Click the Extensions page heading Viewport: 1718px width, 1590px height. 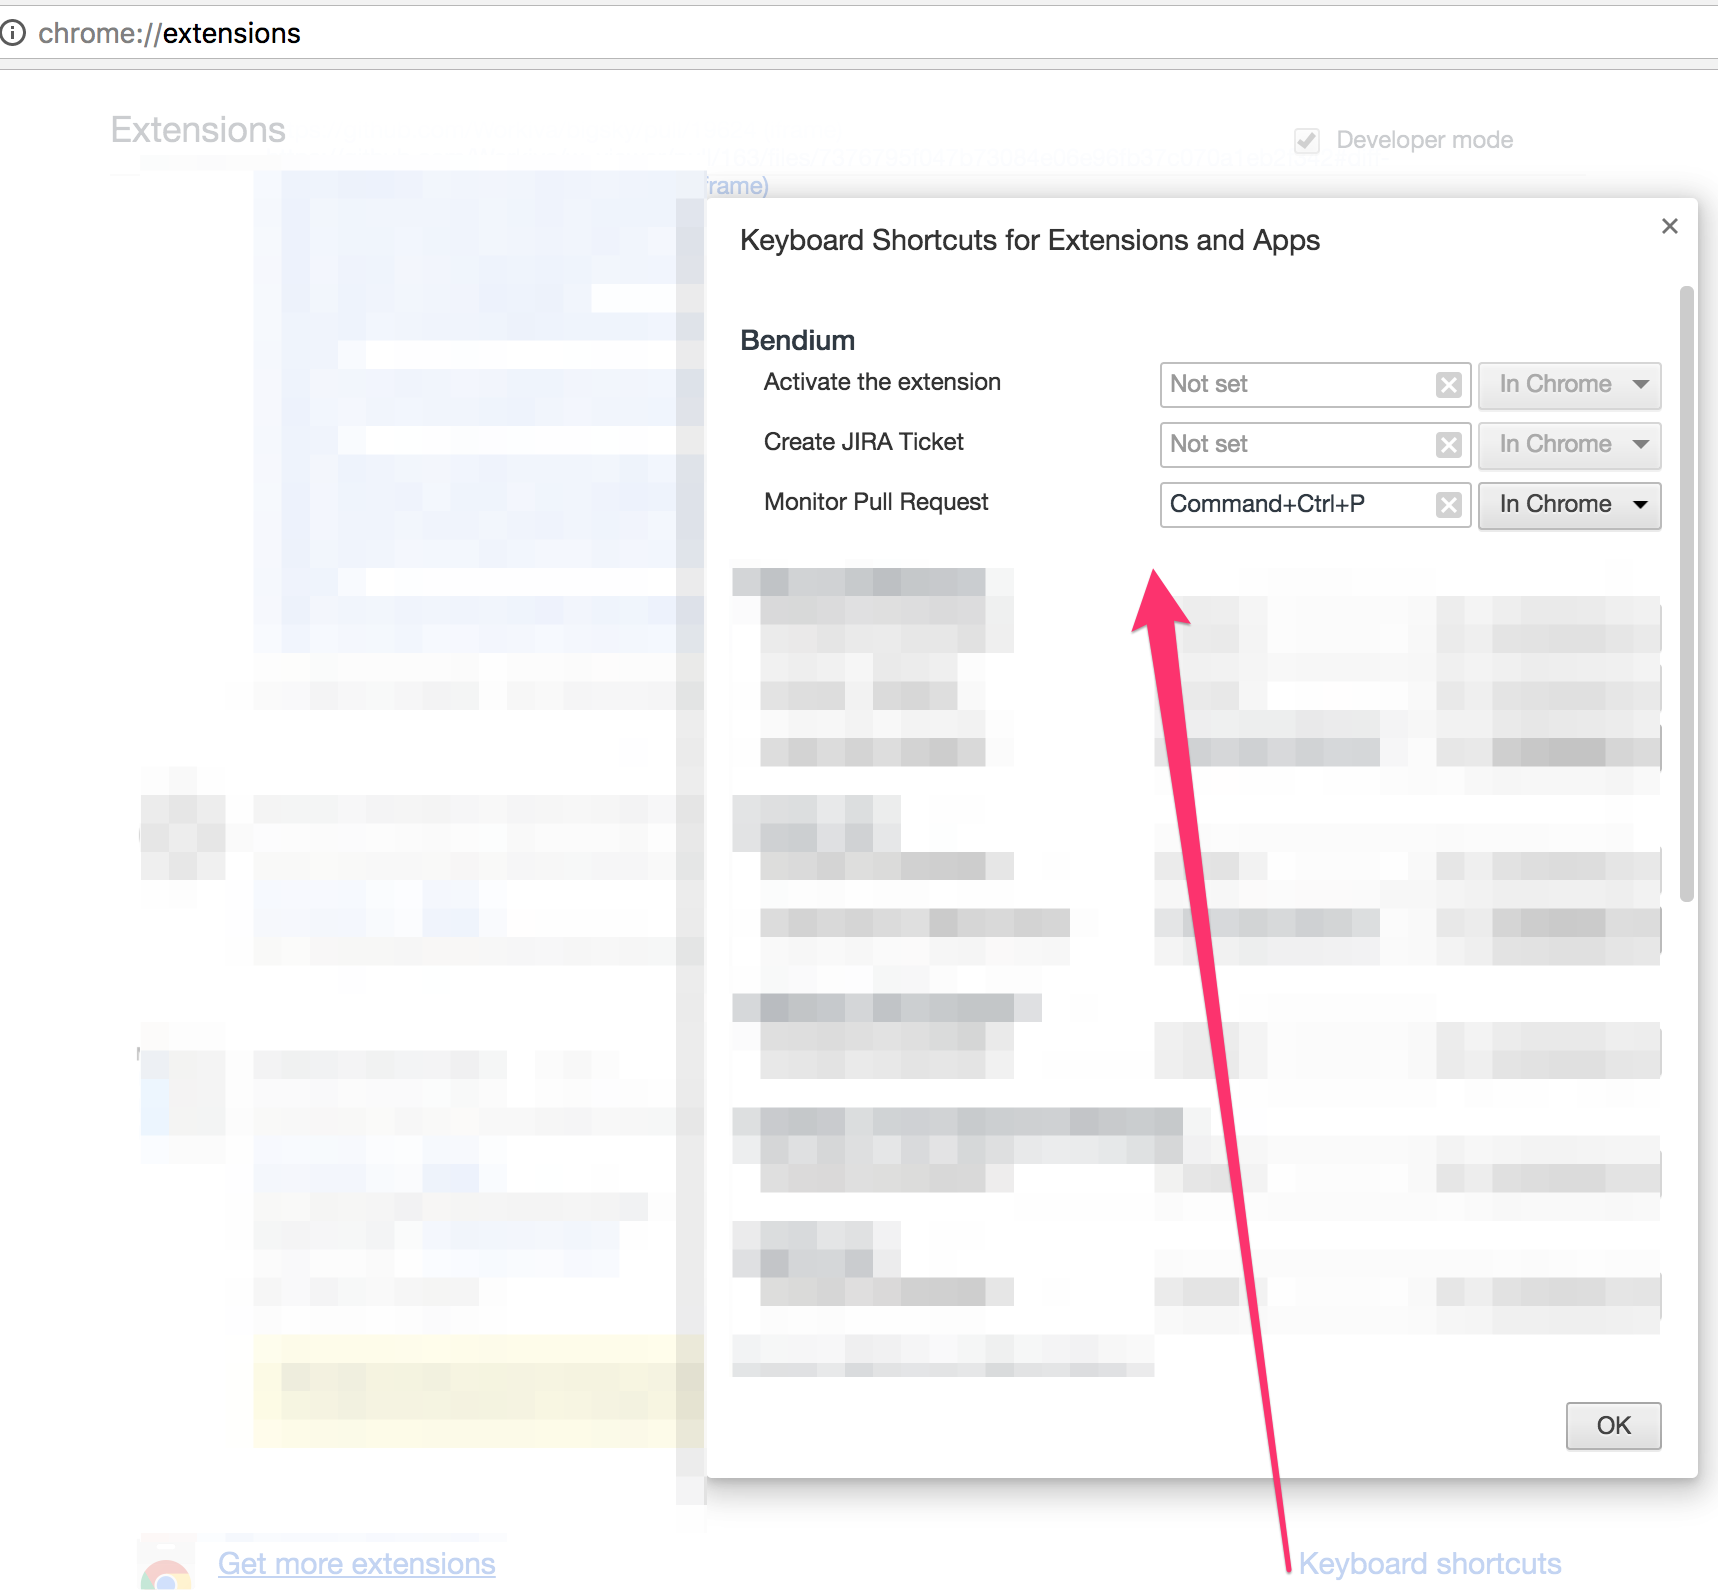tap(198, 130)
